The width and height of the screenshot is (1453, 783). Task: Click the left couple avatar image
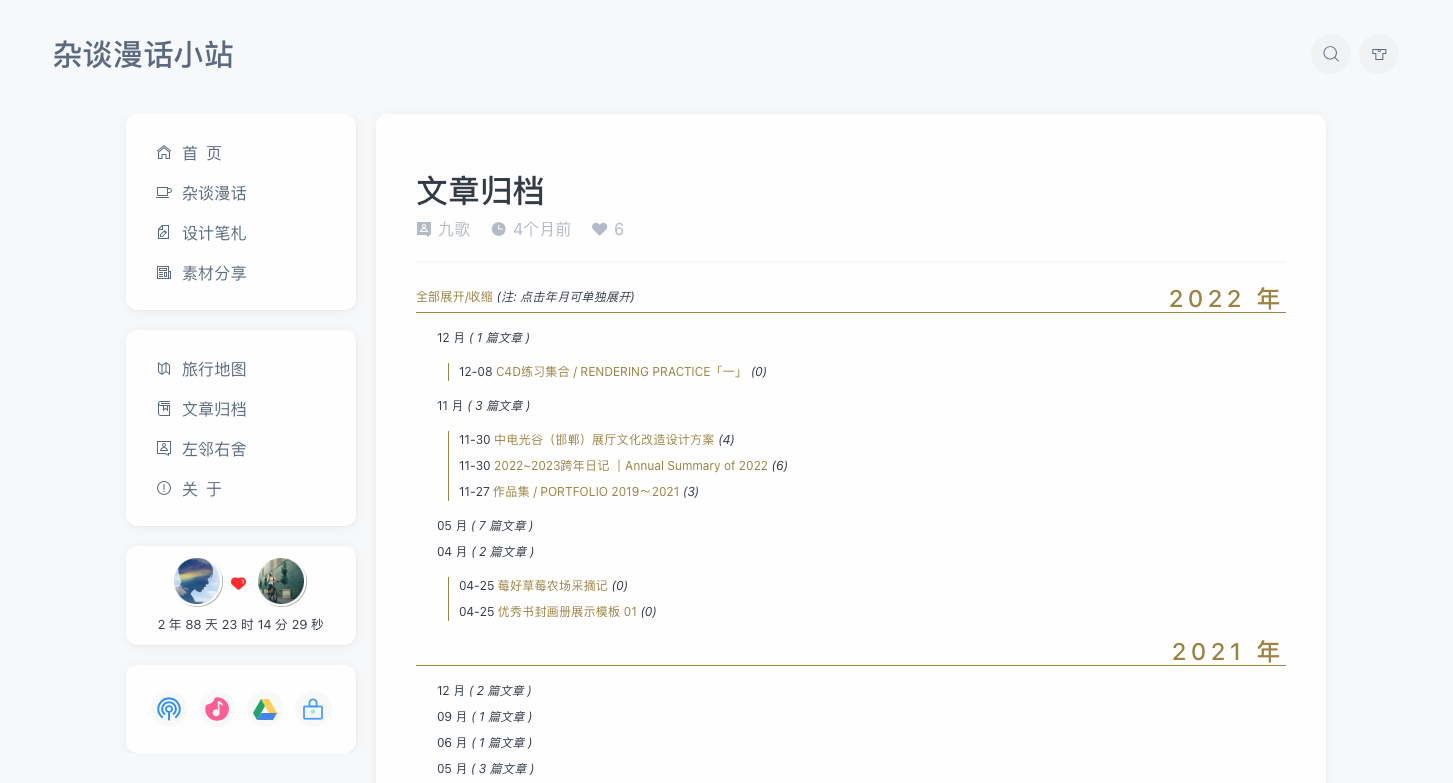pos(197,581)
